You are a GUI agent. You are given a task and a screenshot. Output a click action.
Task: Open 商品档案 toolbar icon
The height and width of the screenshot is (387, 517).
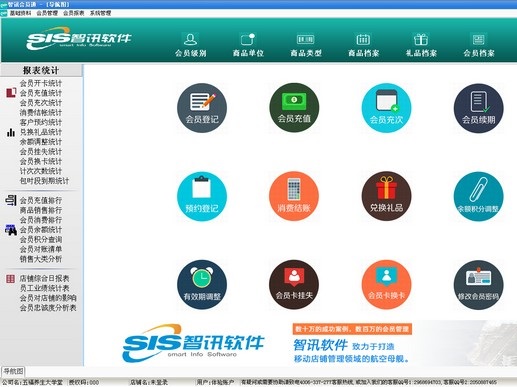[363, 45]
